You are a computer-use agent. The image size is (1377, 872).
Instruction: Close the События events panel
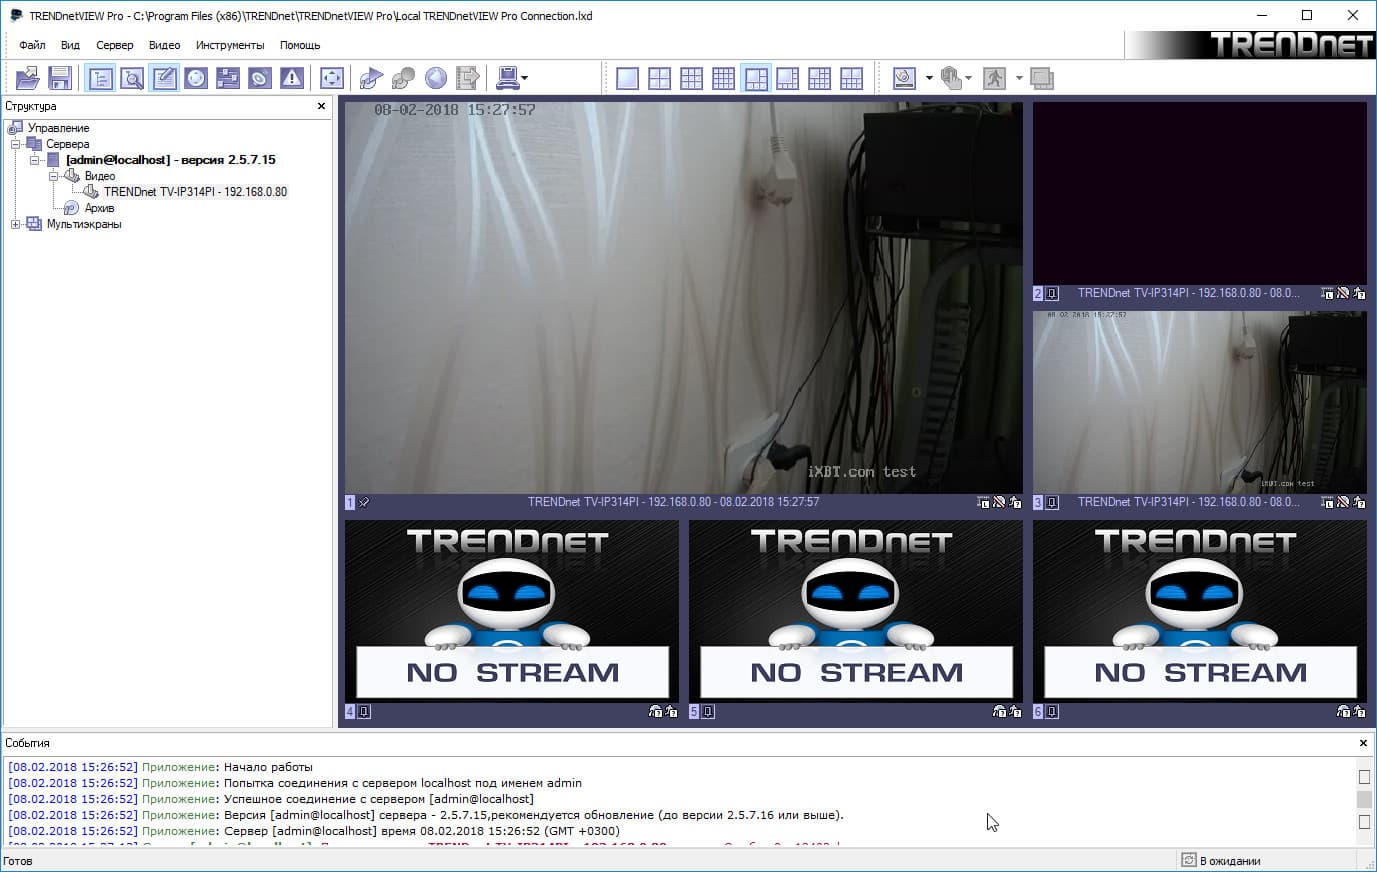click(1363, 743)
